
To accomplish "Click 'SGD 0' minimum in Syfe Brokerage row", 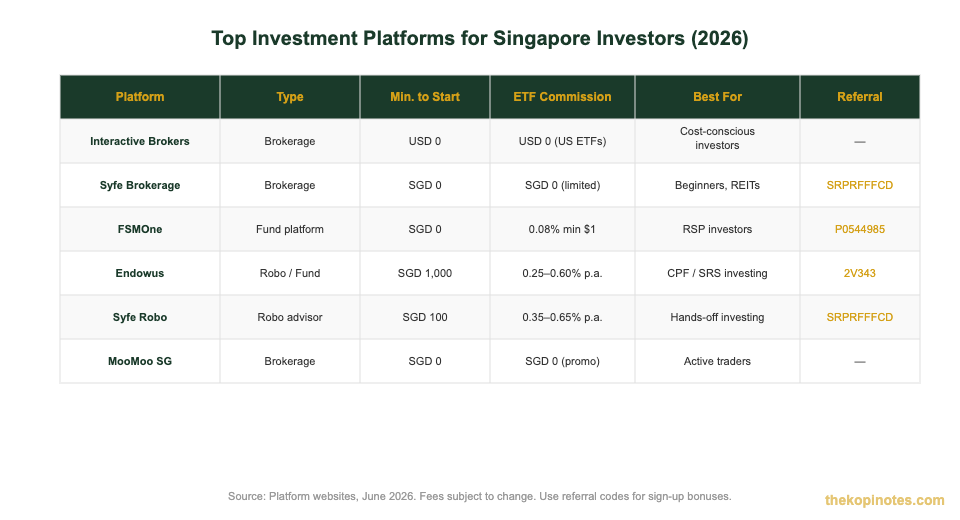I will [x=425, y=185].
